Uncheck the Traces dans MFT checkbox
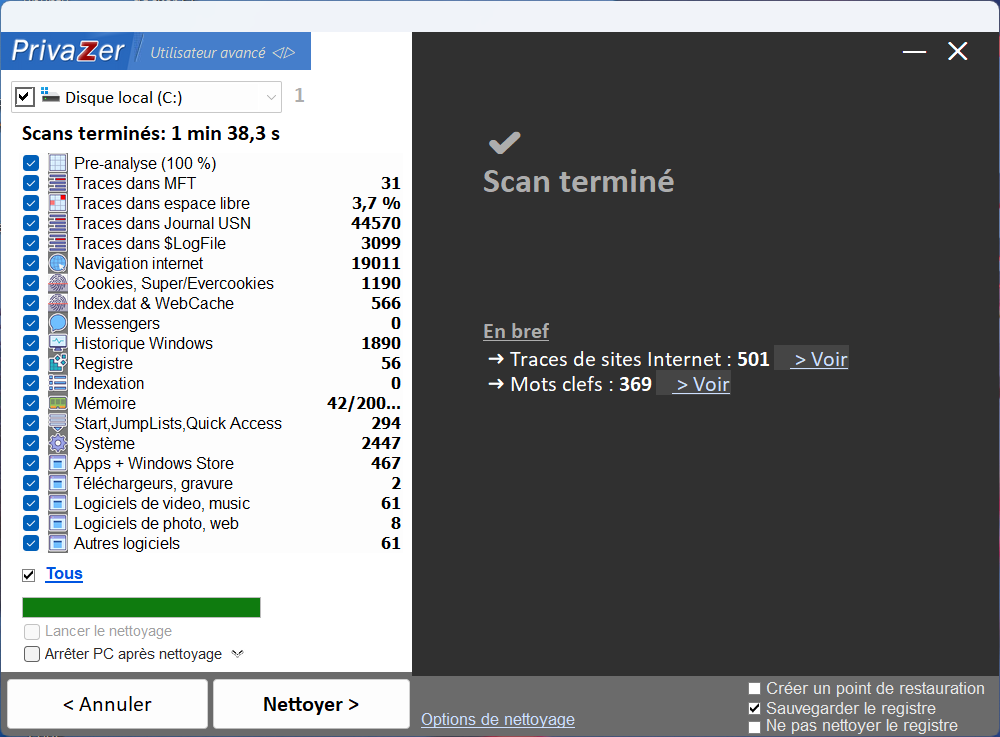 (31, 183)
